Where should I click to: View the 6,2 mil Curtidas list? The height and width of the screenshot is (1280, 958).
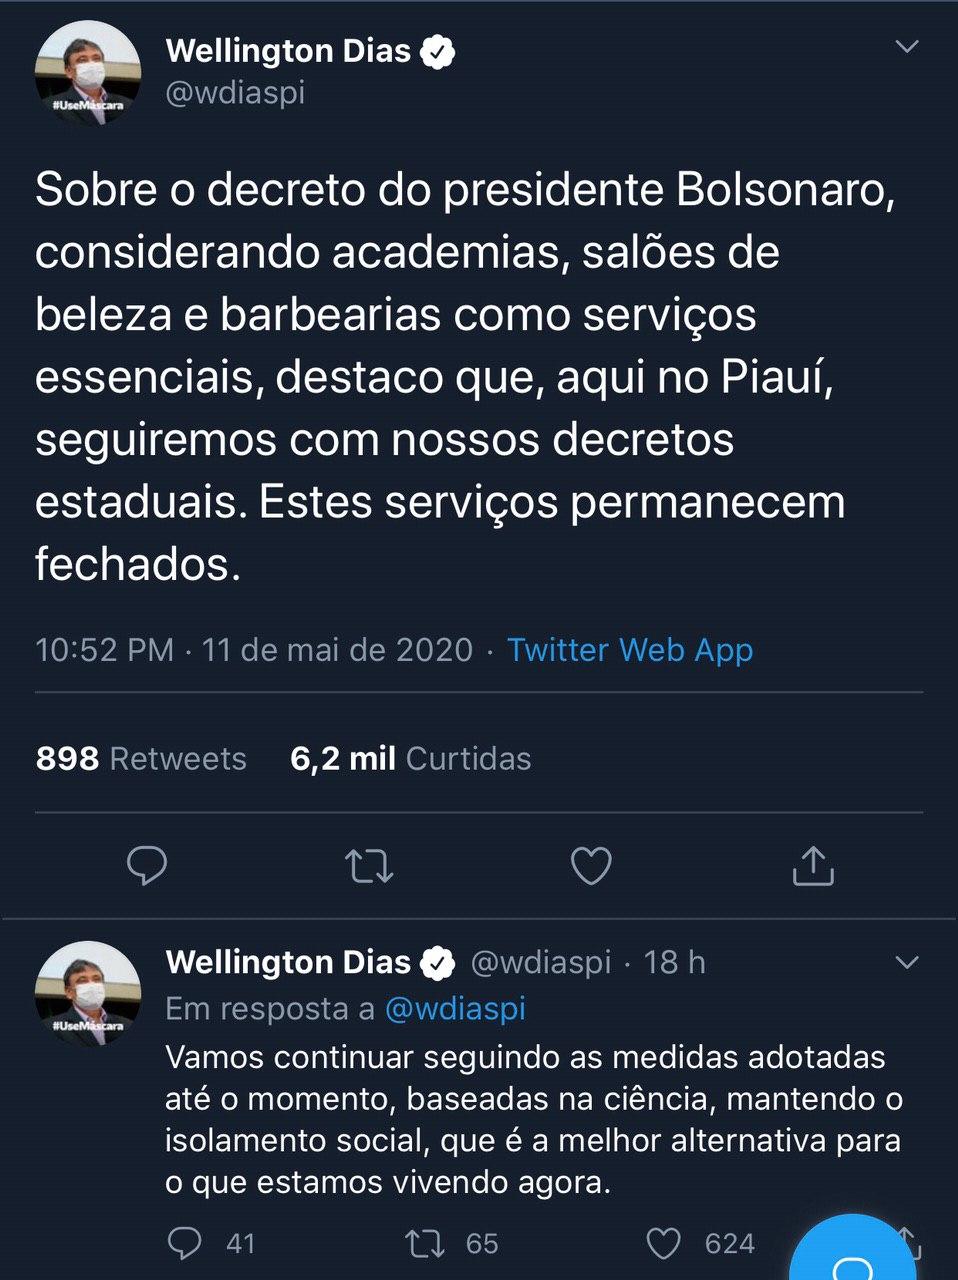[410, 759]
